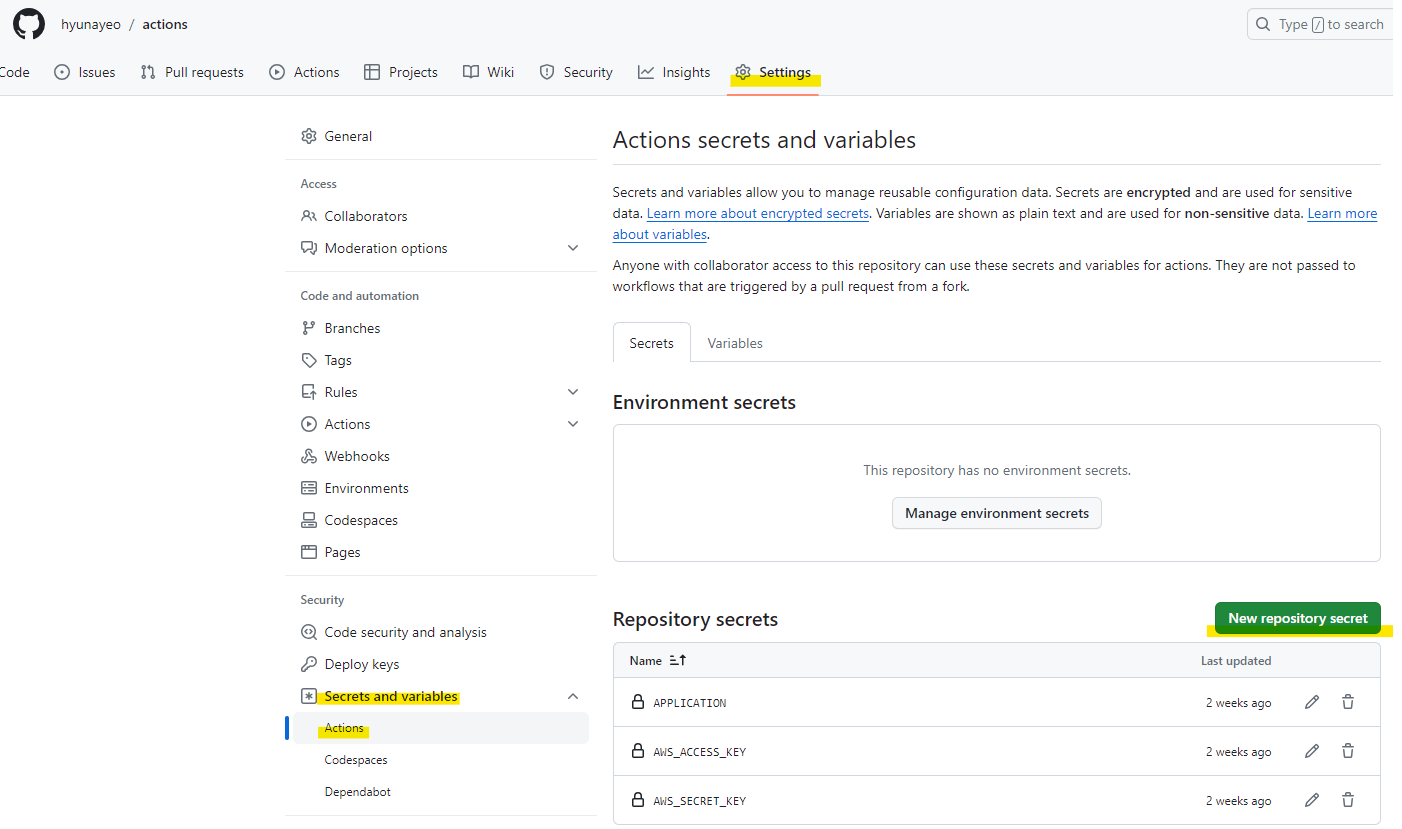Open the about variables link
1402x829 pixels.
(x=660, y=235)
